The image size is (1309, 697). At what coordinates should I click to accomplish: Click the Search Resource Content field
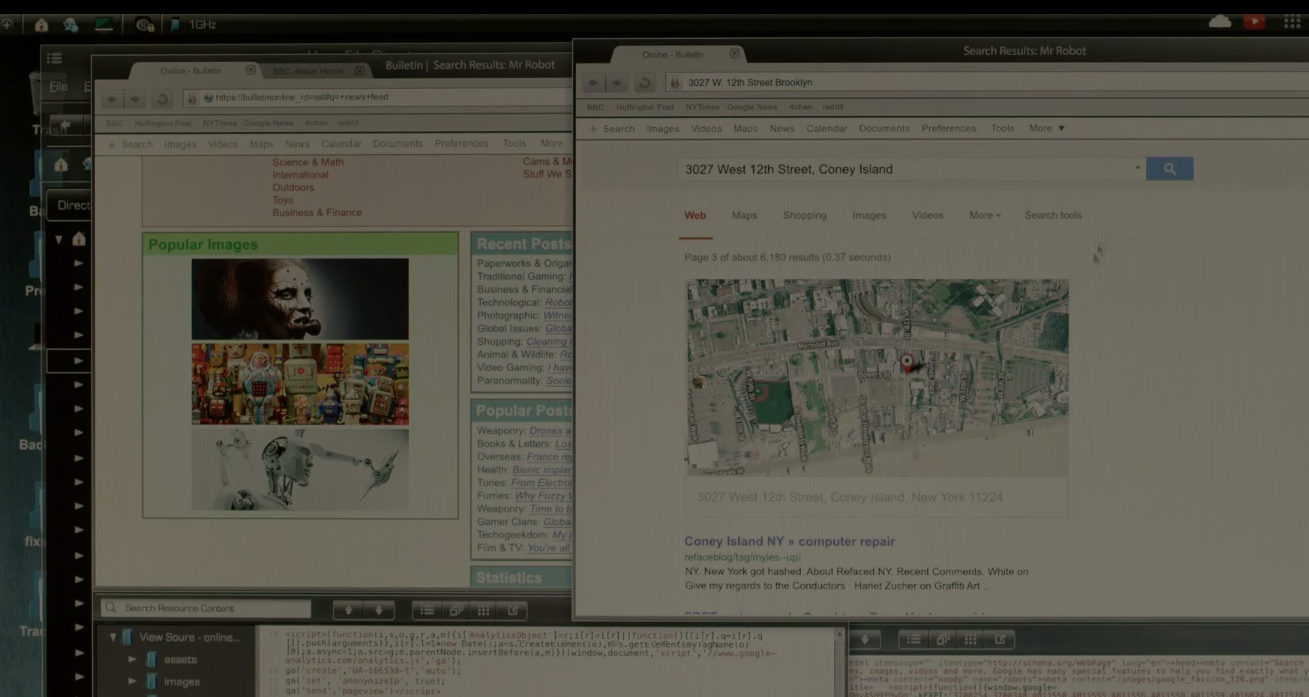pyautogui.click(x=206, y=608)
